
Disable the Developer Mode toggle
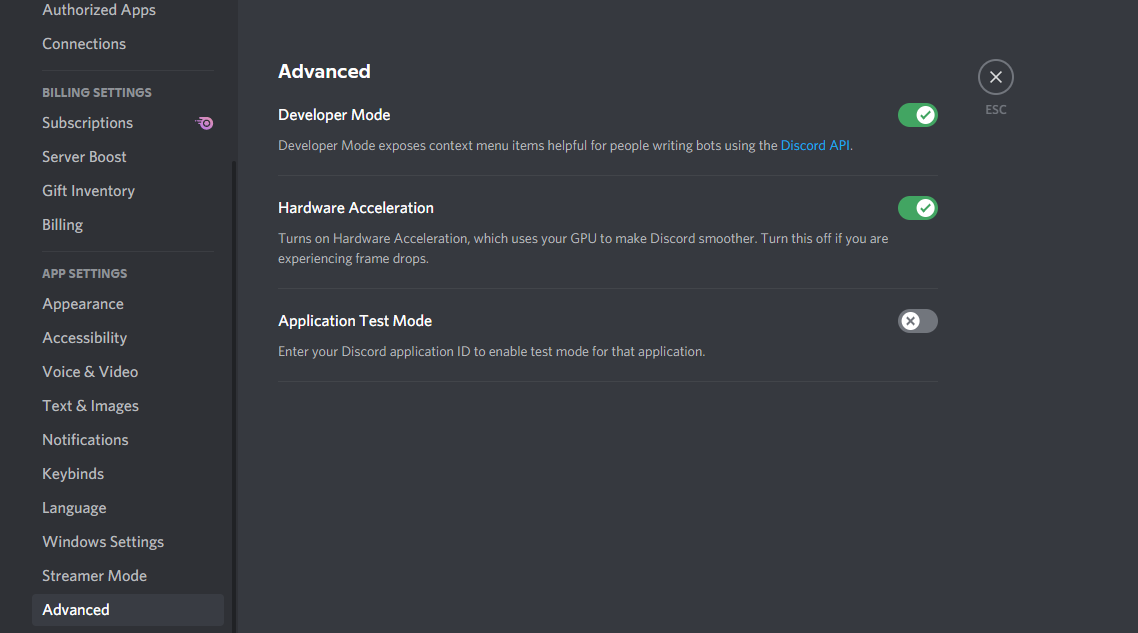(x=917, y=115)
